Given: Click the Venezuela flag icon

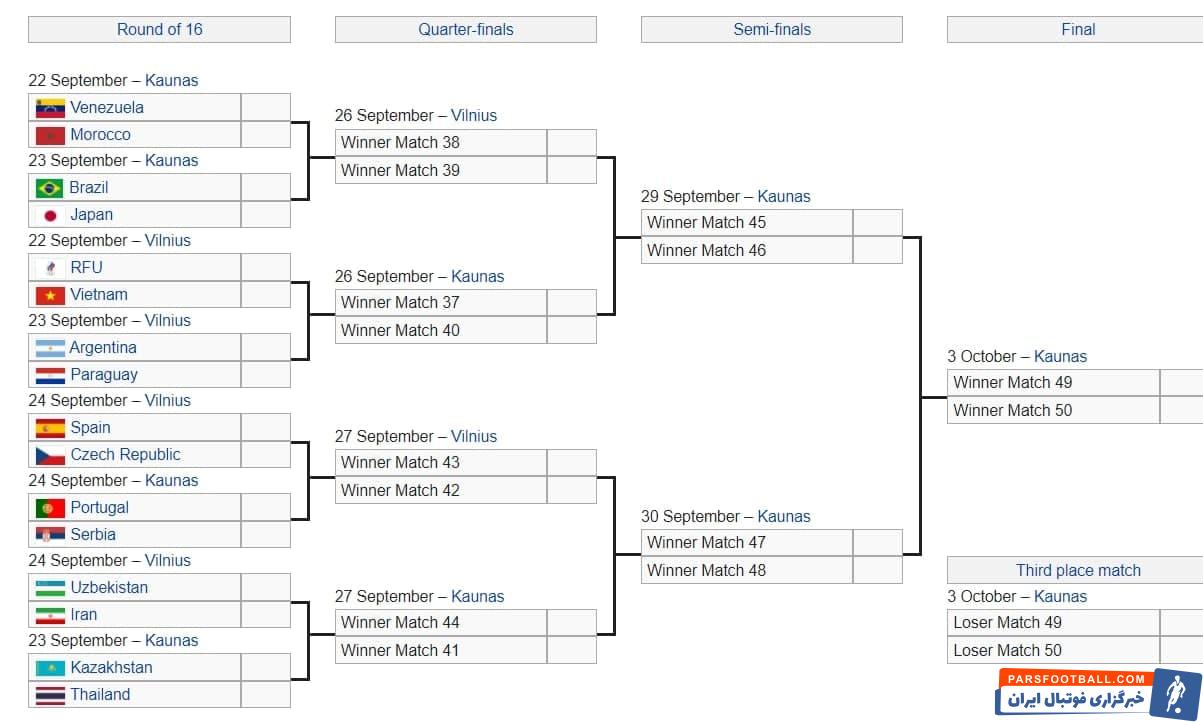Looking at the screenshot, I should [50, 108].
